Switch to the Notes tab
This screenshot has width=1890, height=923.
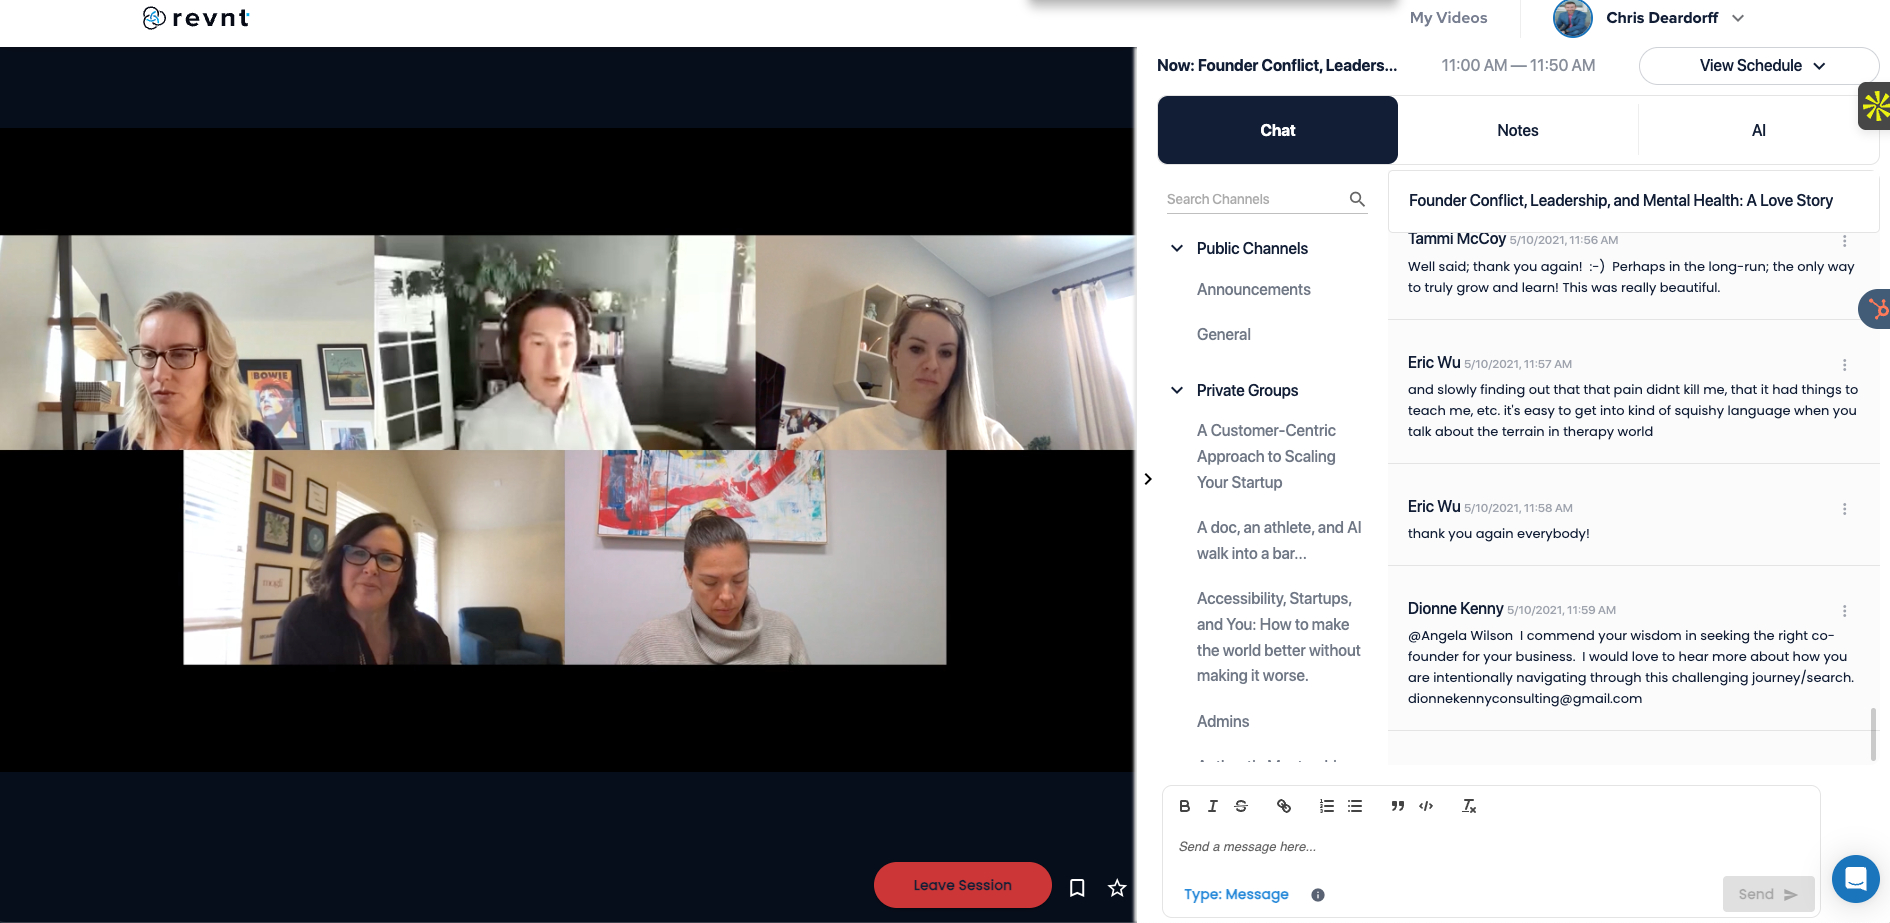click(1517, 131)
